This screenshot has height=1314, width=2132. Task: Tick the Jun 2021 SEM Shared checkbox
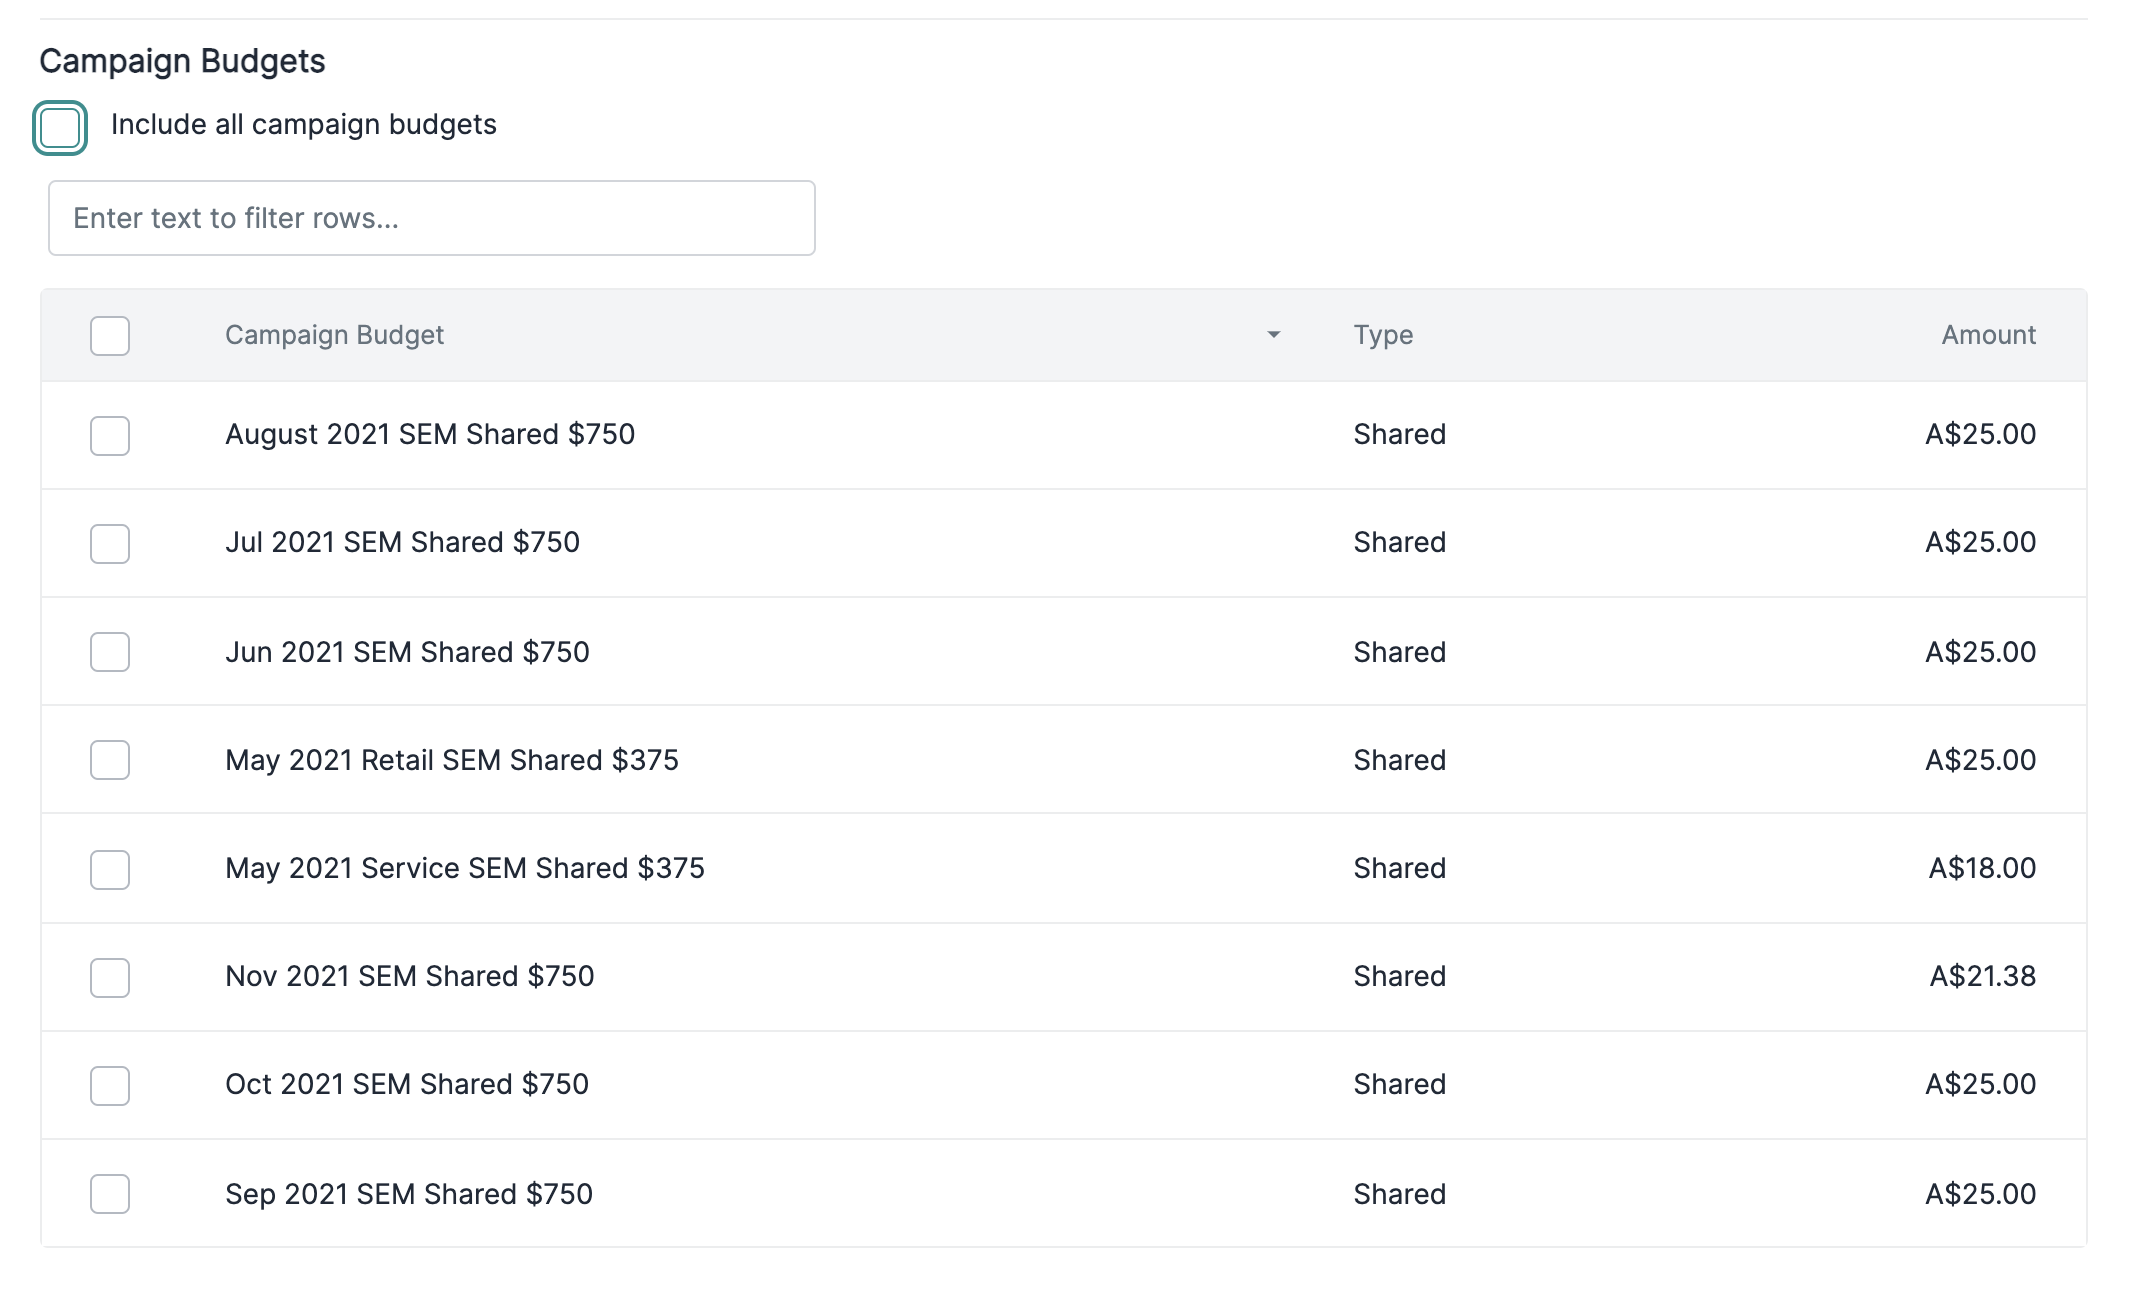(110, 652)
